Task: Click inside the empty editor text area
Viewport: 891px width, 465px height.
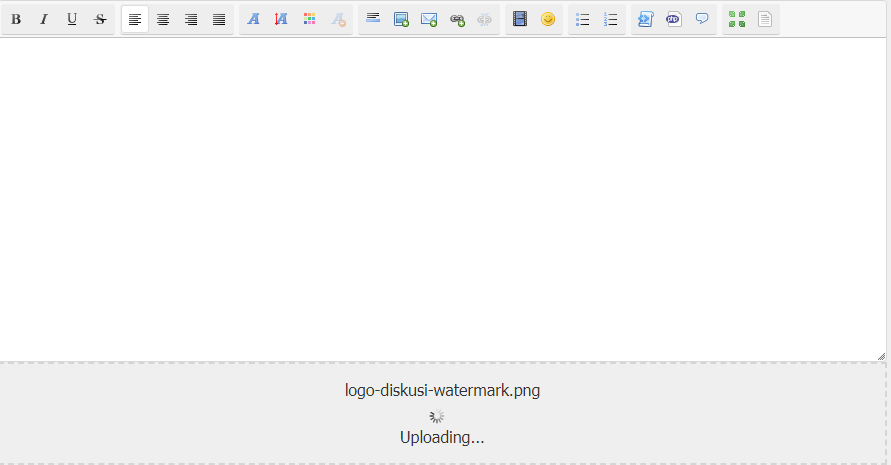Action: pos(440,200)
